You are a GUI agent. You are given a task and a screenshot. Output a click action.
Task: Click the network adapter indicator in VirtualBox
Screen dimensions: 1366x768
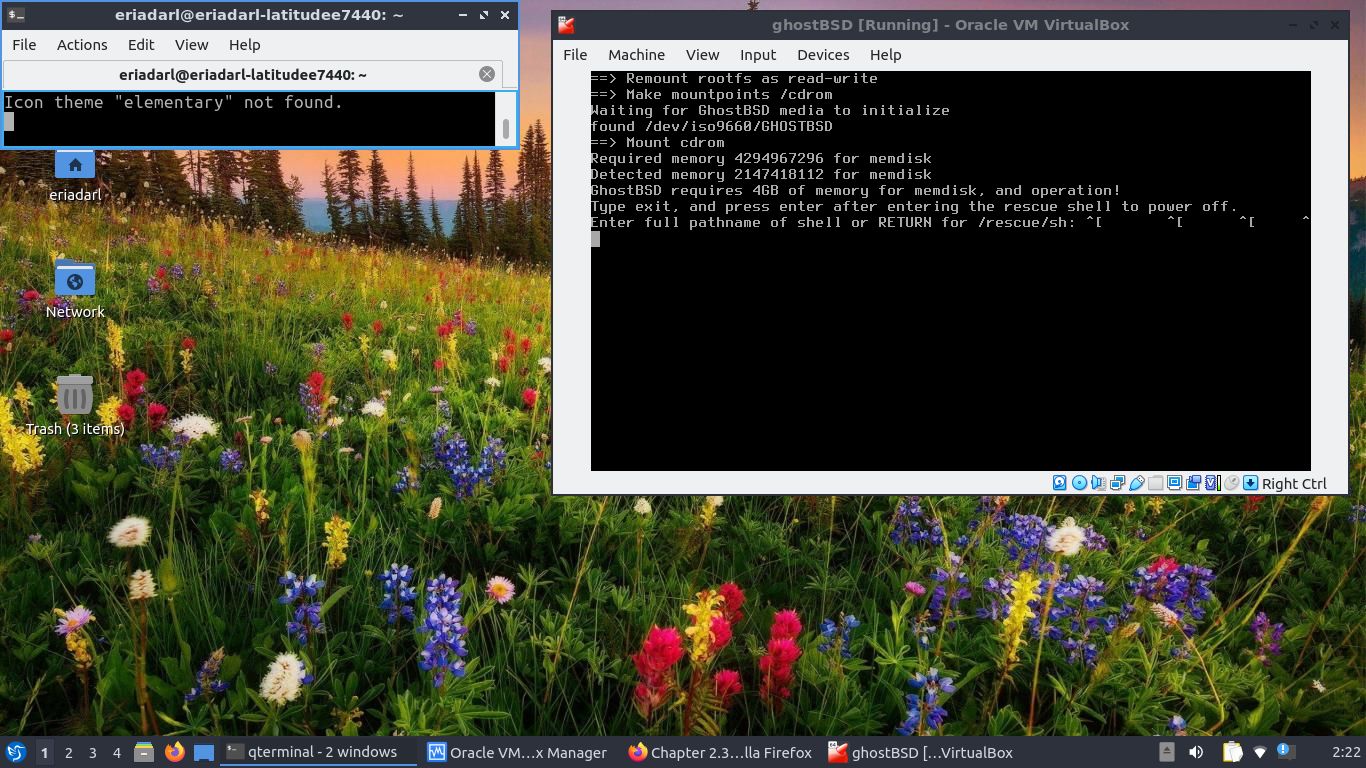(1117, 483)
